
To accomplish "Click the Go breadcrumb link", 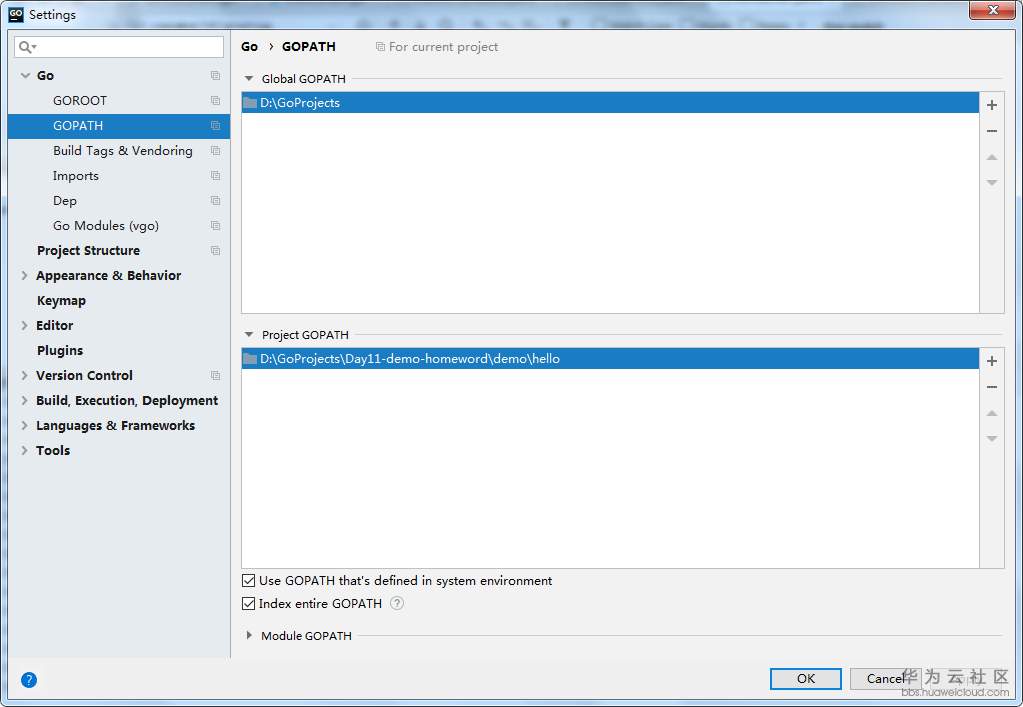I will click(249, 46).
